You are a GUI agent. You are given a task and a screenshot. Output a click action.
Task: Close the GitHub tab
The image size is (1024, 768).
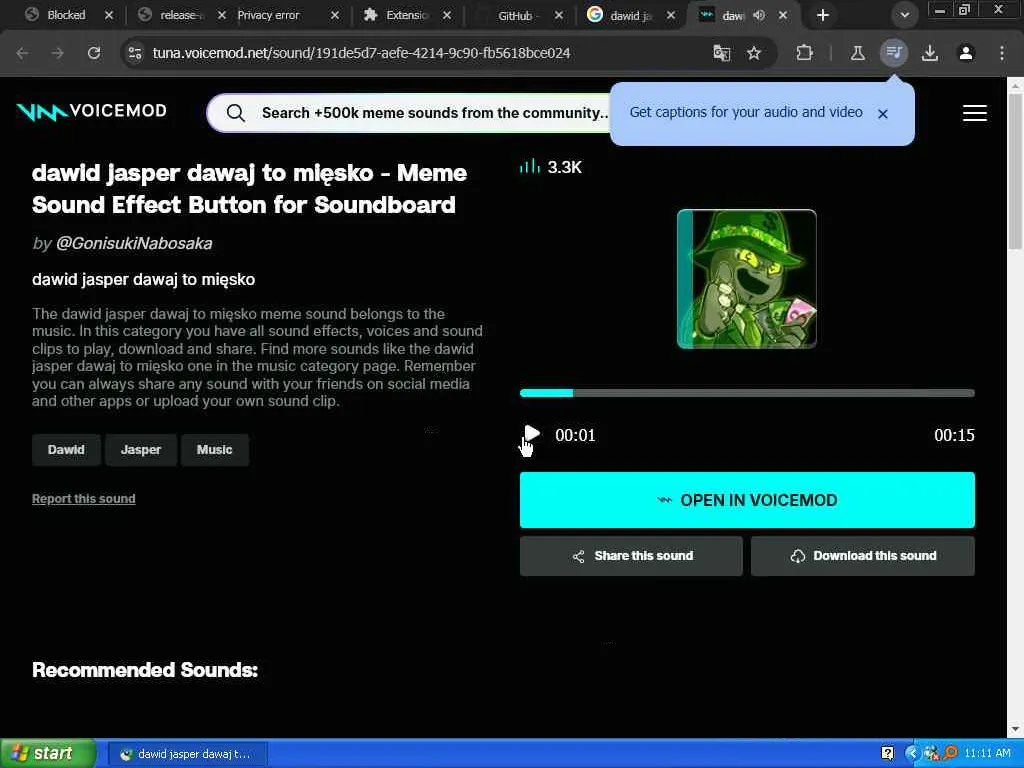(559, 15)
